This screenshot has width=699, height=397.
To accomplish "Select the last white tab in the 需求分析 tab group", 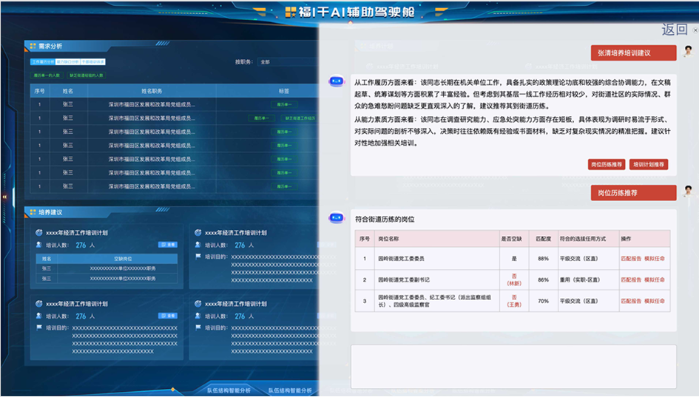I will pyautogui.click(x=93, y=62).
